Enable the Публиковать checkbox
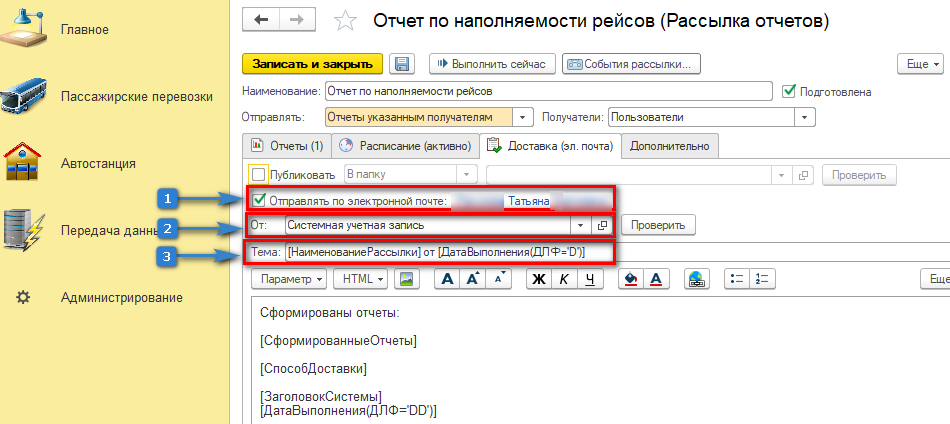Image resolution: width=950 pixels, height=424 pixels. 259,175
